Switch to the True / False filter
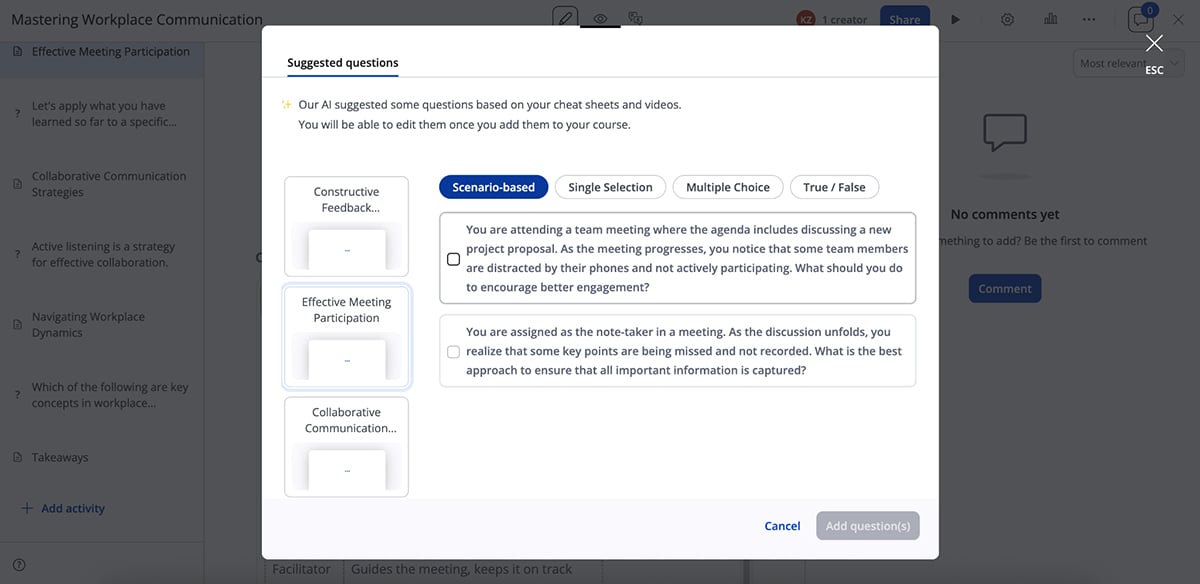 834,187
